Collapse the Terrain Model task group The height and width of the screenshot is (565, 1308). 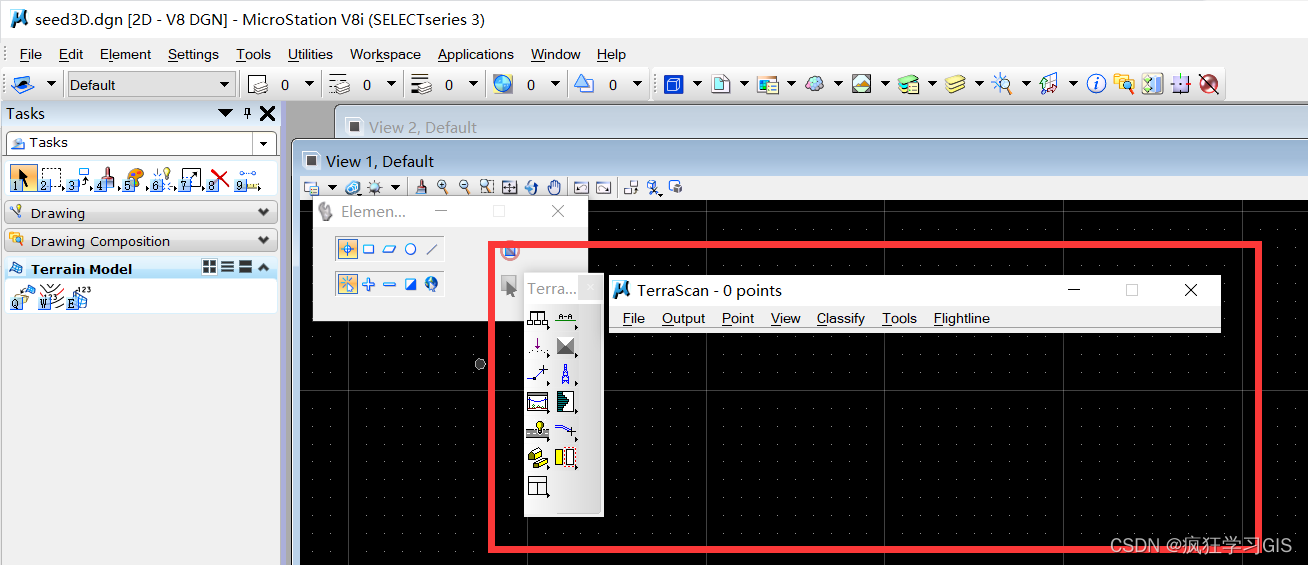pyautogui.click(x=264, y=268)
